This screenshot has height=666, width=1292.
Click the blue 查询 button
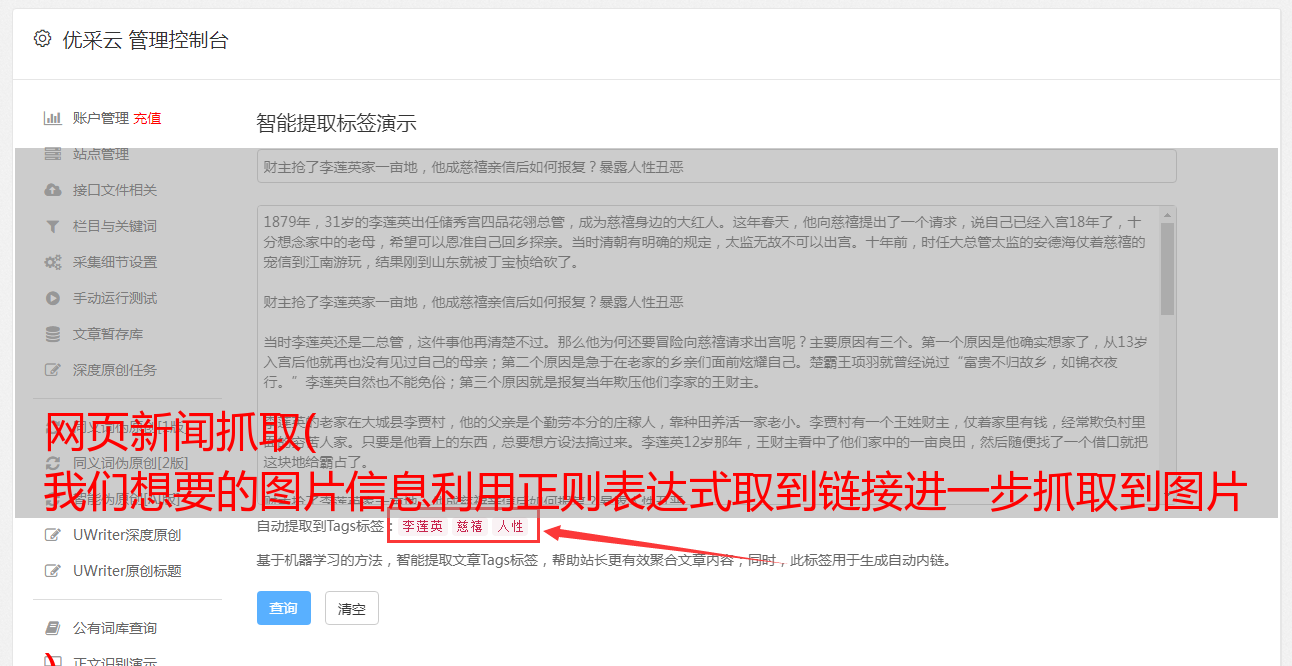(284, 608)
